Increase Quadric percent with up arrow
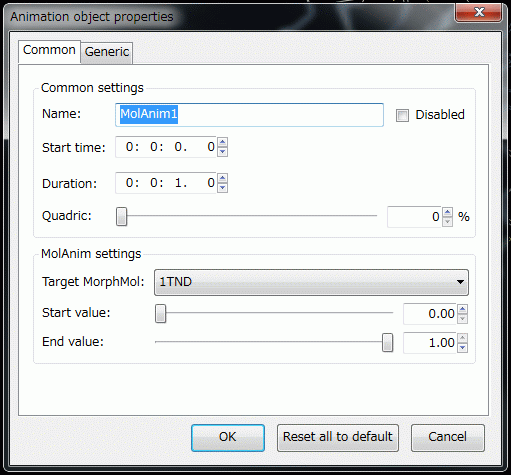 tap(447, 212)
